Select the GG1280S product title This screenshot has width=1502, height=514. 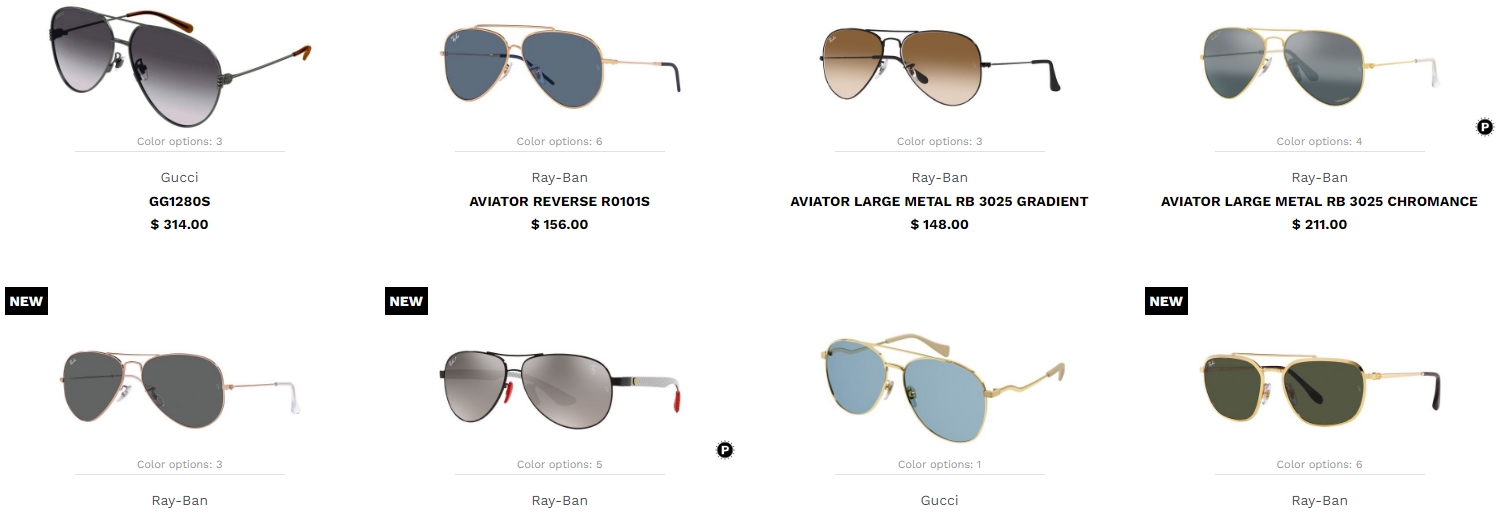[x=180, y=201]
